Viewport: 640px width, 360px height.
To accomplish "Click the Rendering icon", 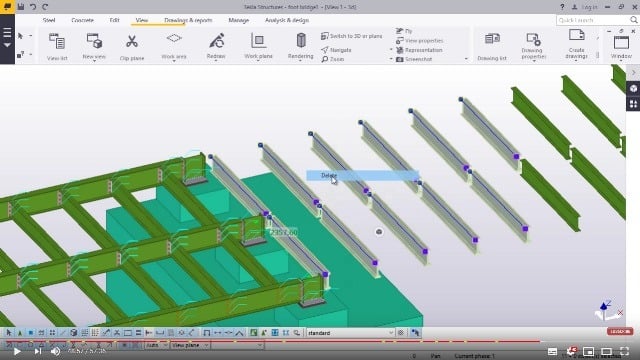I will pyautogui.click(x=301, y=40).
